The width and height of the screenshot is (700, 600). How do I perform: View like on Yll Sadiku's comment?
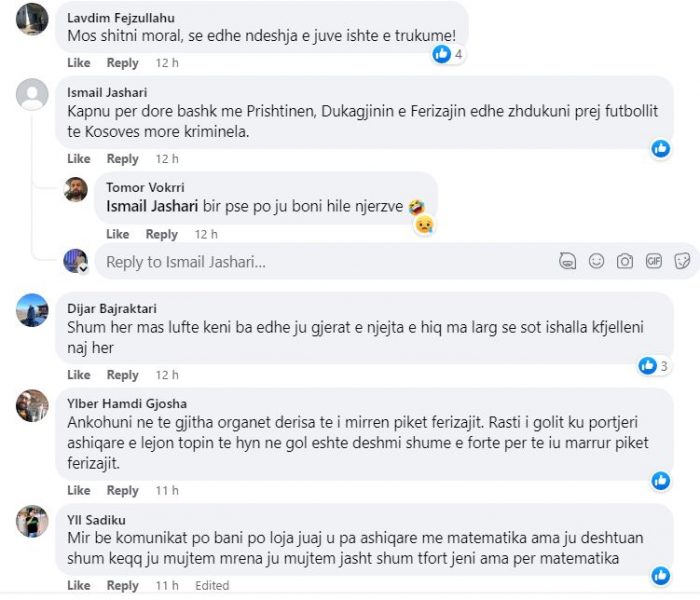(661, 576)
